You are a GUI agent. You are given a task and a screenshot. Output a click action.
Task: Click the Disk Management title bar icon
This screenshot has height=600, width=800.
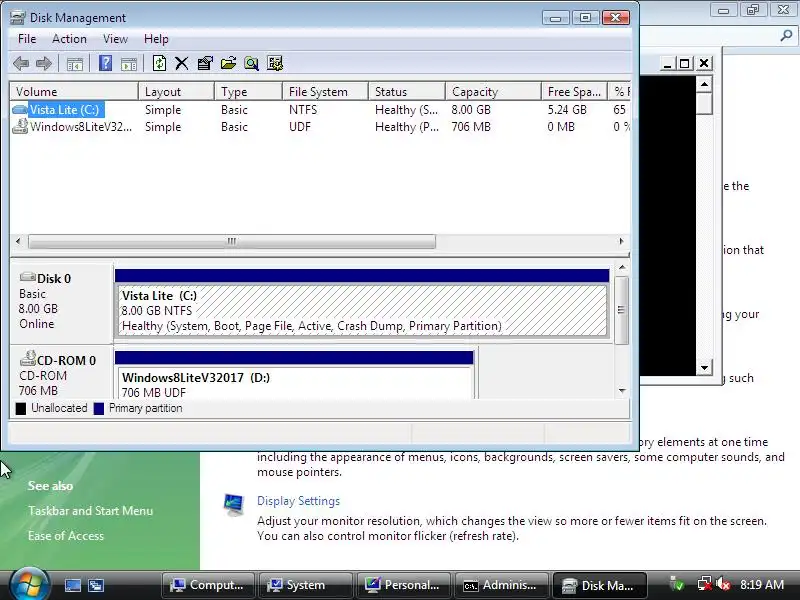click(x=17, y=18)
